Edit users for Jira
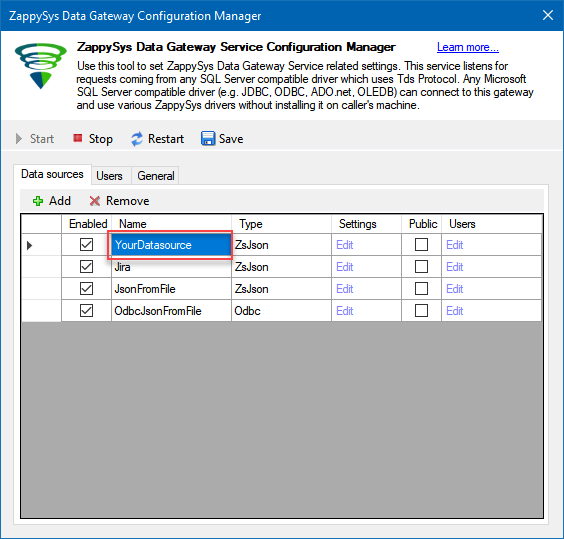Image resolution: width=564 pixels, height=539 pixels. (x=455, y=267)
